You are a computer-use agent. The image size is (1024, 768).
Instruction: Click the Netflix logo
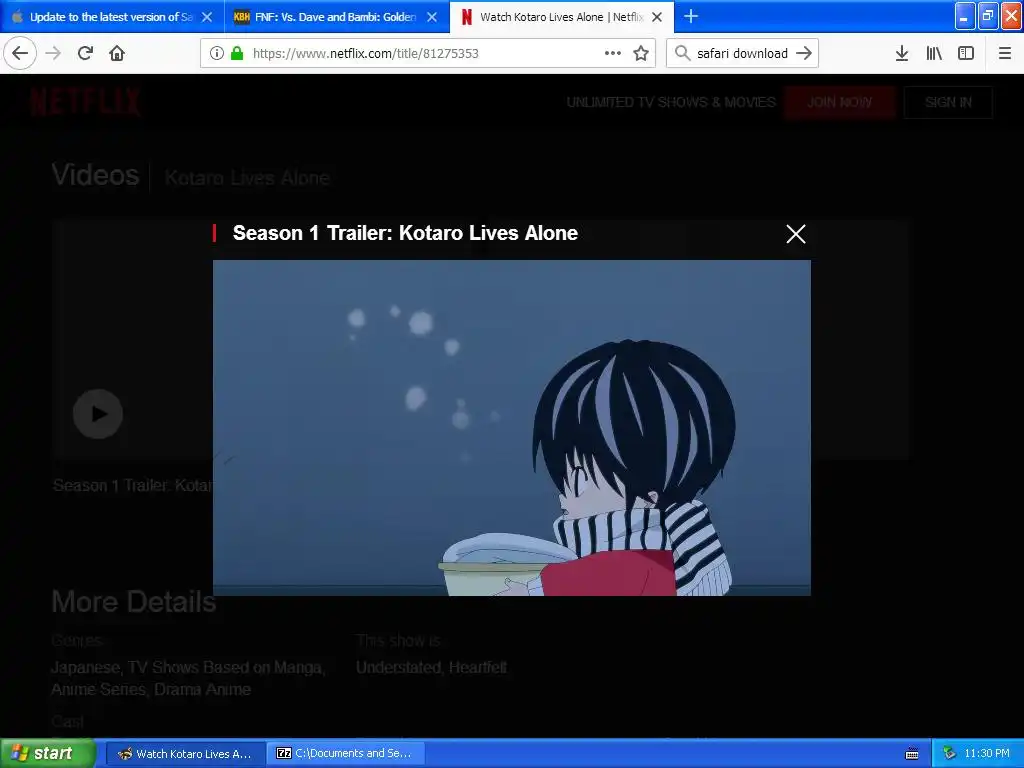[86, 102]
